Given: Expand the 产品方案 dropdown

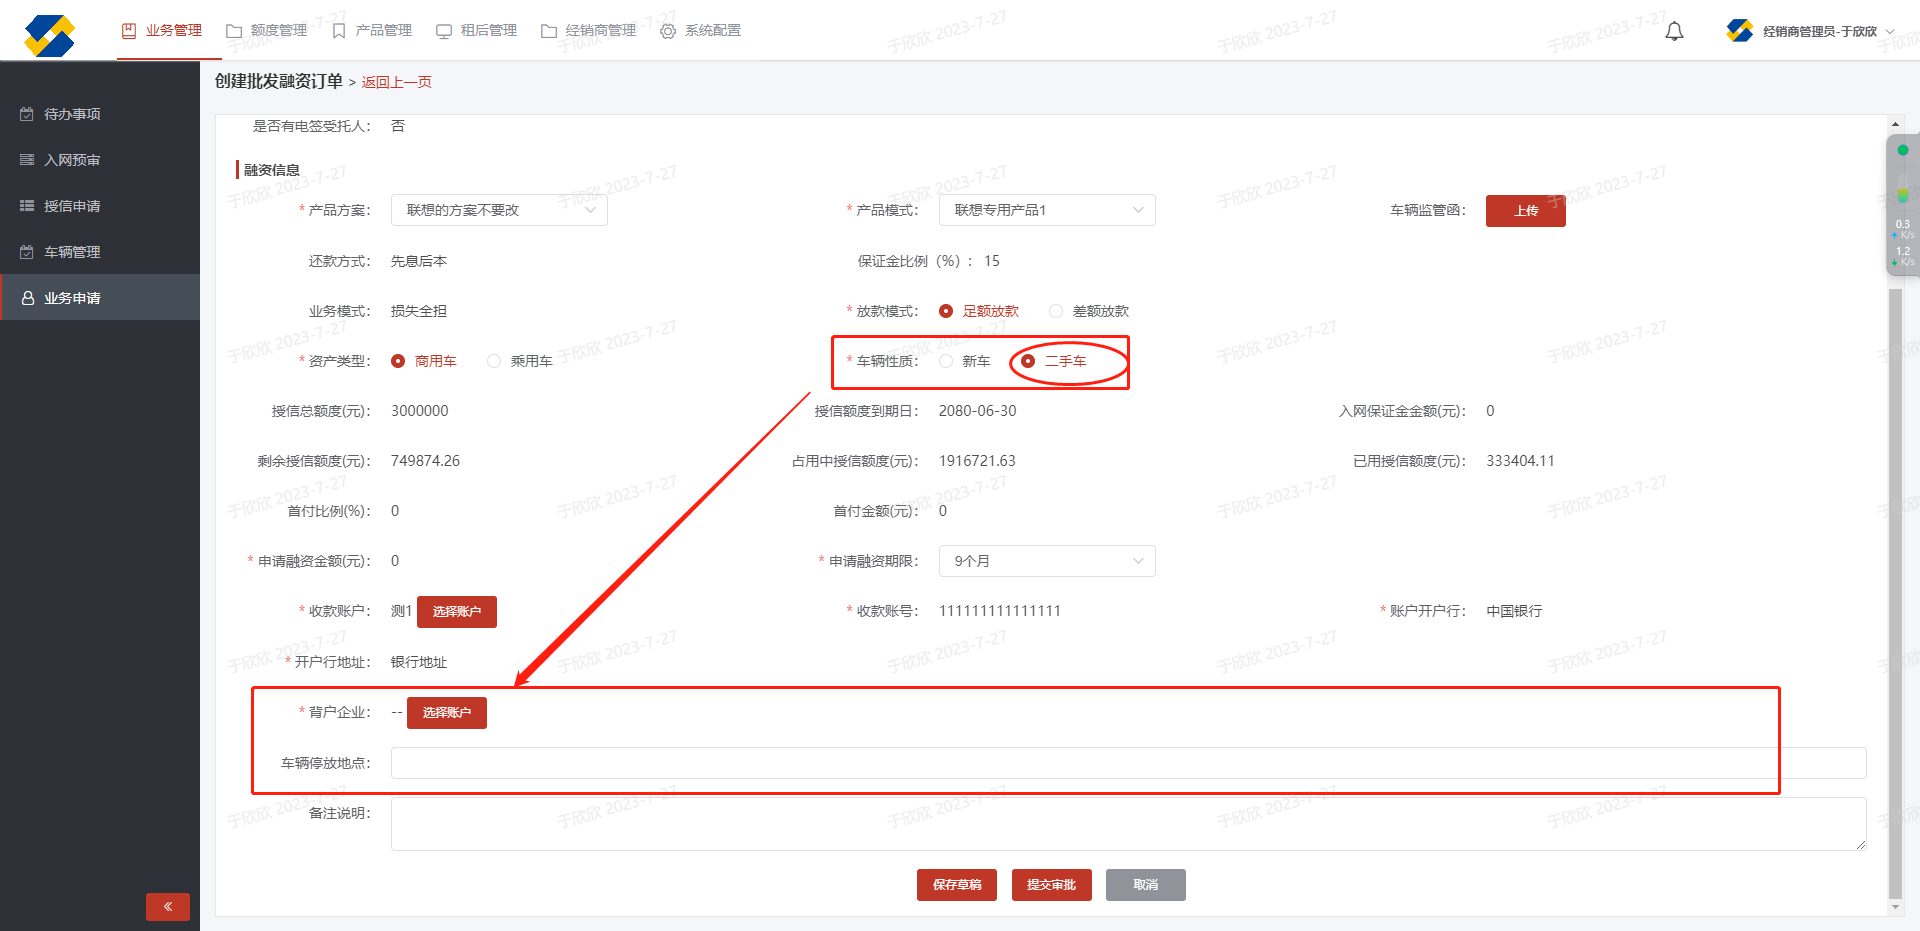Looking at the screenshot, I should (x=499, y=210).
